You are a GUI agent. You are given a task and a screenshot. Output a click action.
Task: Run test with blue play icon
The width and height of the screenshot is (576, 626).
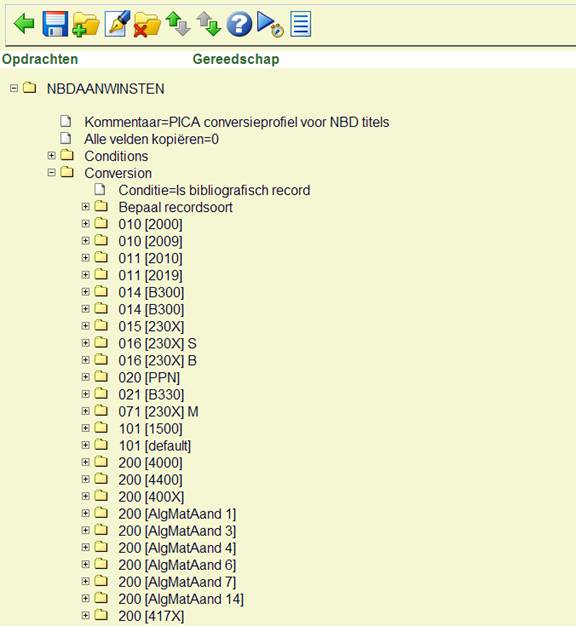[270, 24]
